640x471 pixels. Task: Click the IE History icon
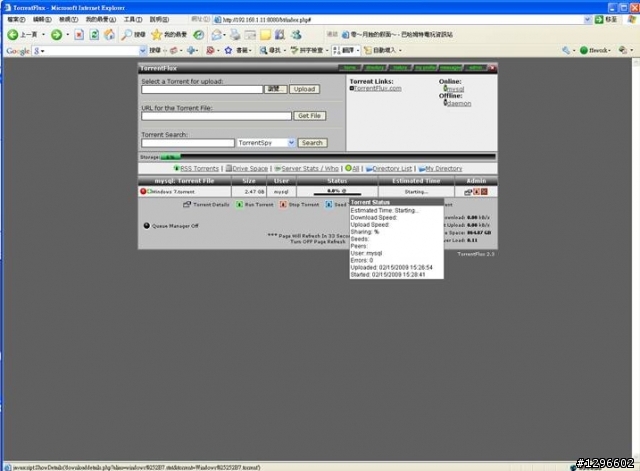(x=199, y=35)
